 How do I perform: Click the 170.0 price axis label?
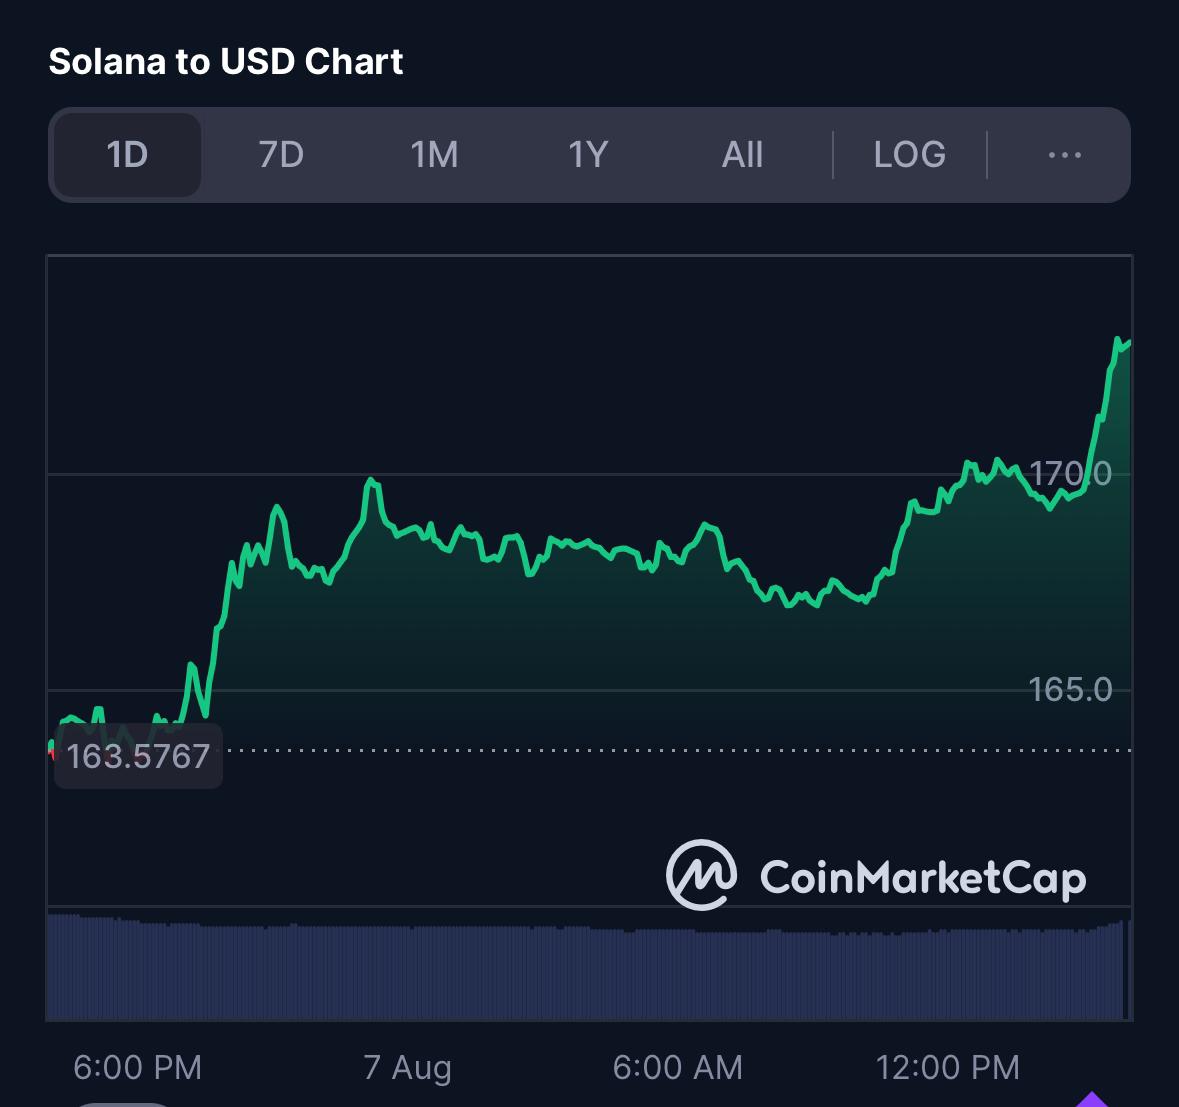point(1069,474)
